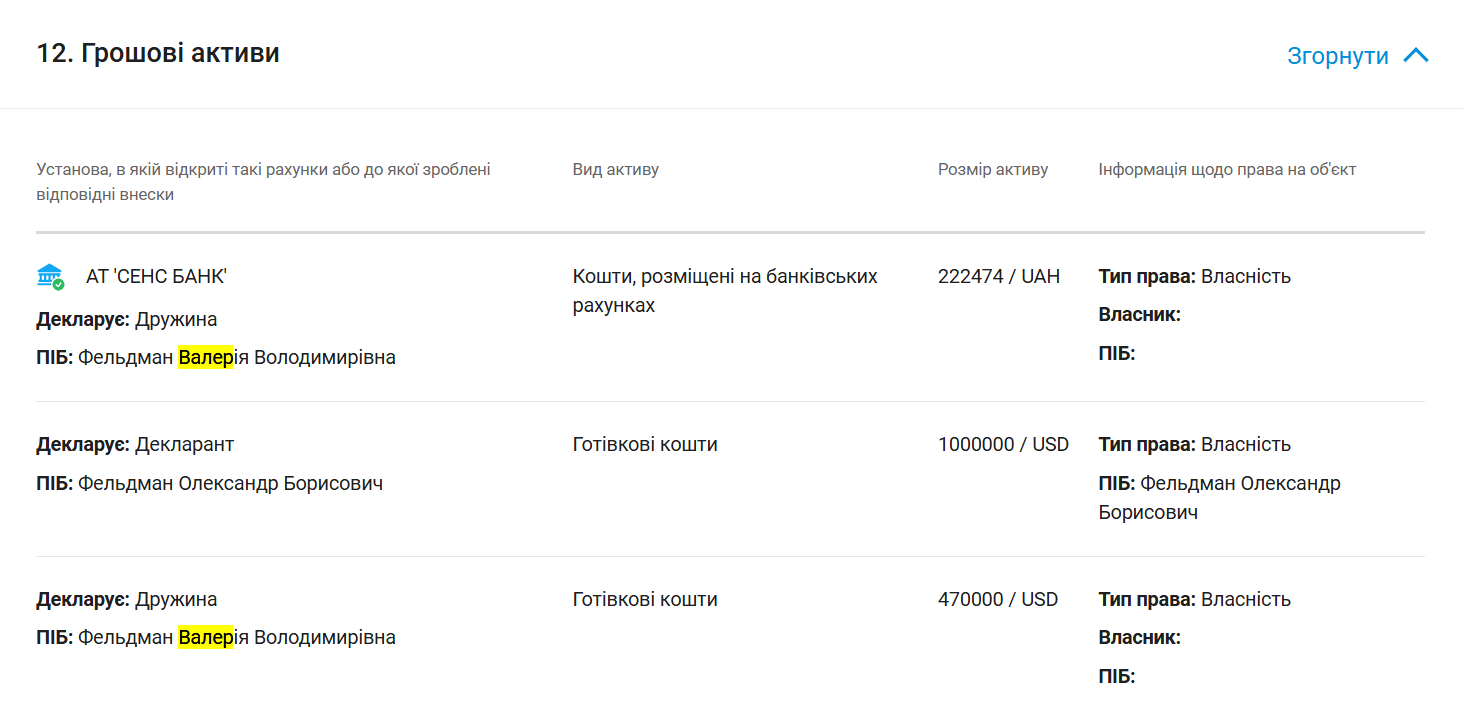
Task: Collapse the section with the chevron-up arrow
Action: click(x=1416, y=55)
